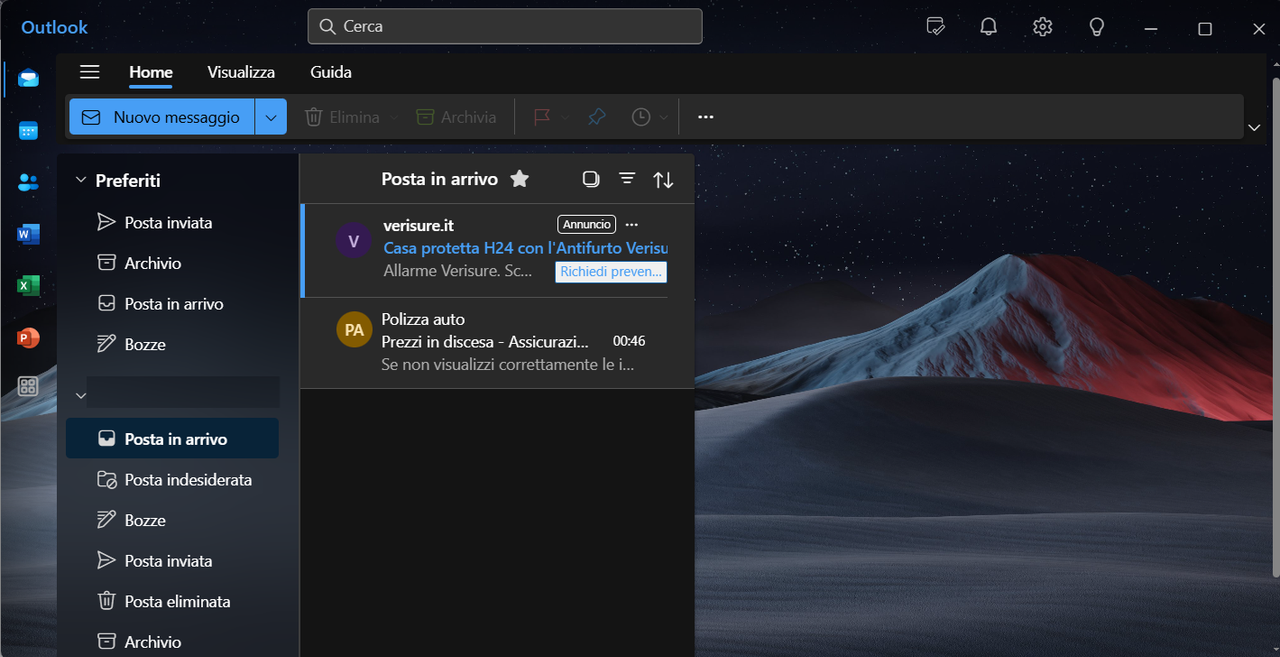The image size is (1280, 657).
Task: Launch Excel from the left rail
Action: (x=28, y=286)
